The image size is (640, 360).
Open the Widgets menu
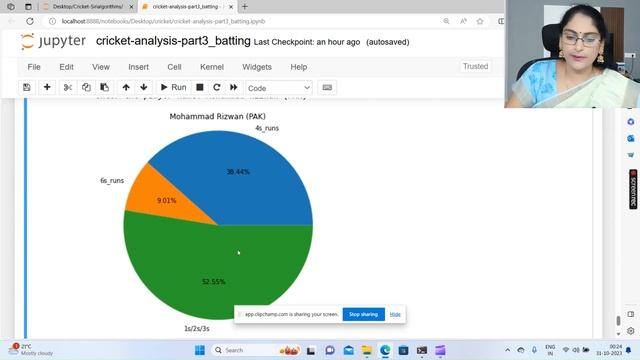(x=257, y=67)
